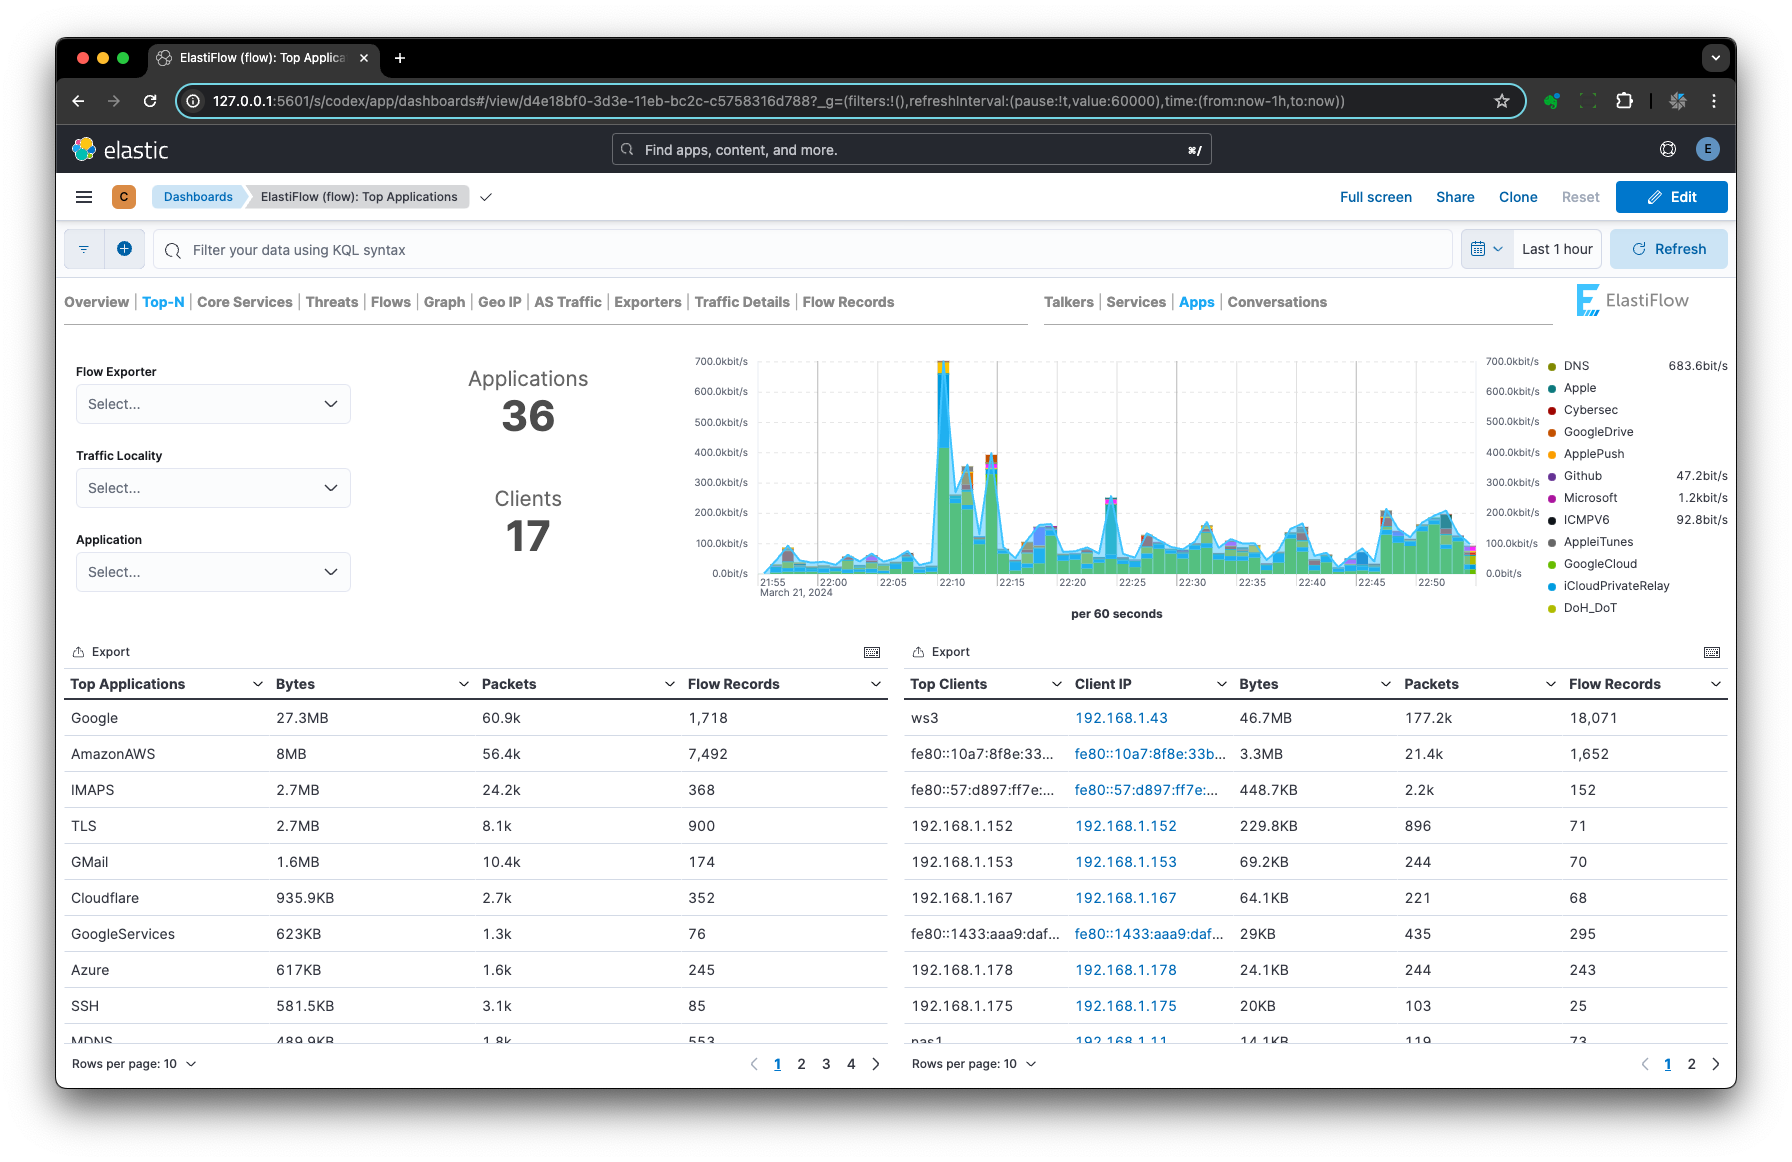Open the Share menu
The image size is (1792, 1162).
(1455, 197)
